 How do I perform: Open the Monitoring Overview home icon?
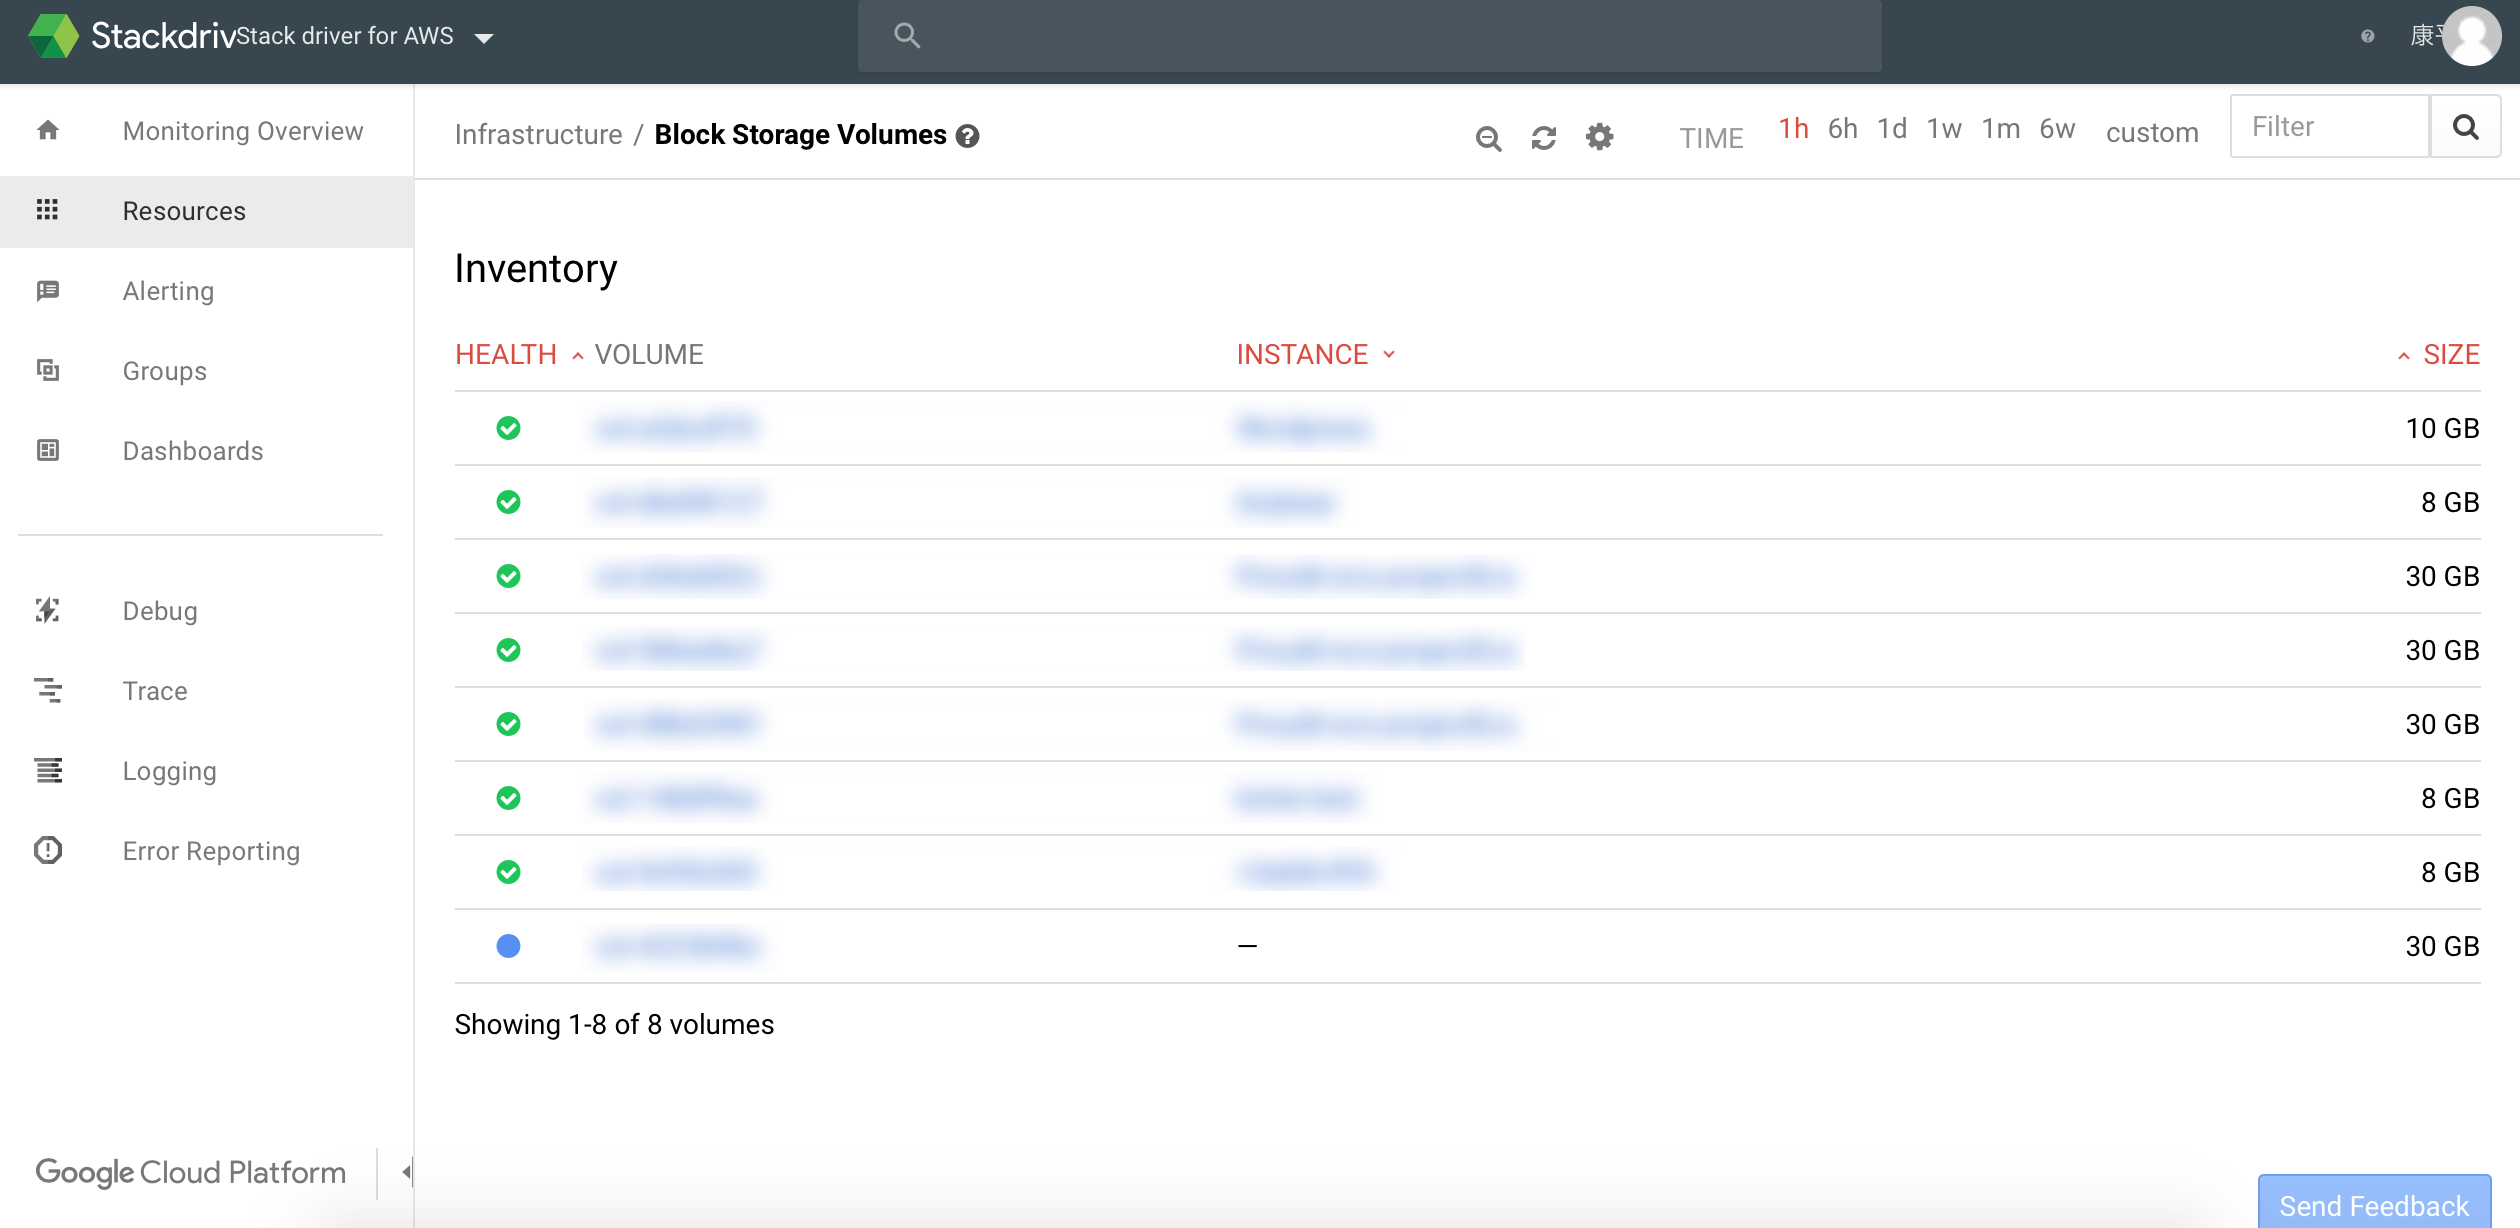pyautogui.click(x=47, y=130)
